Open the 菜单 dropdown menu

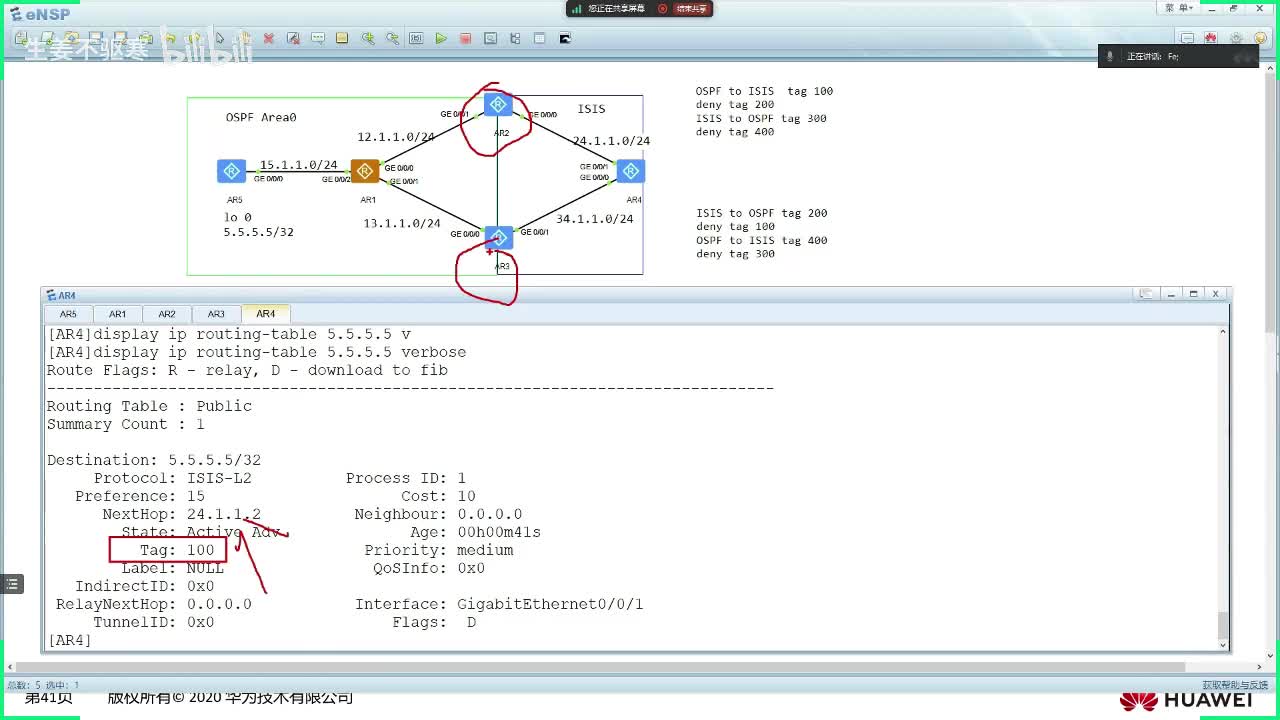pyautogui.click(x=1178, y=8)
